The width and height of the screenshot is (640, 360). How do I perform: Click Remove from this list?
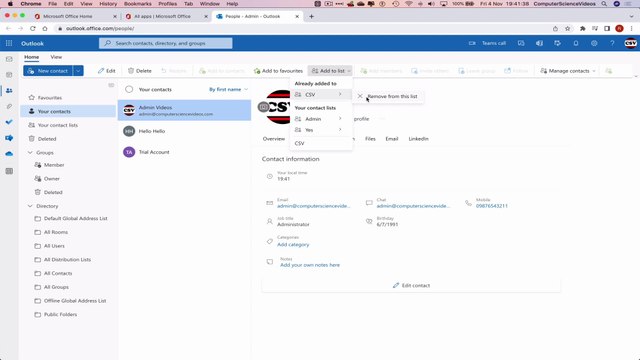click(x=392, y=96)
